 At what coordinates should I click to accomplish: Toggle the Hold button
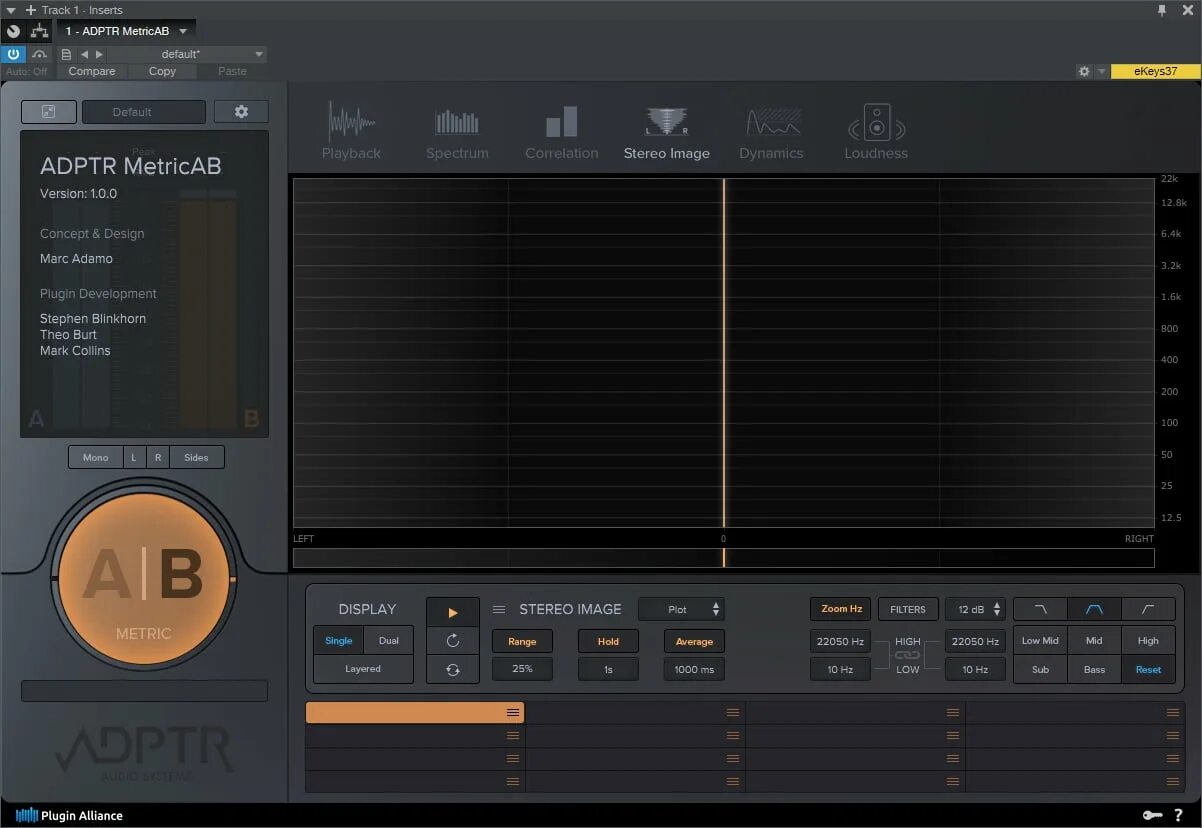click(608, 641)
